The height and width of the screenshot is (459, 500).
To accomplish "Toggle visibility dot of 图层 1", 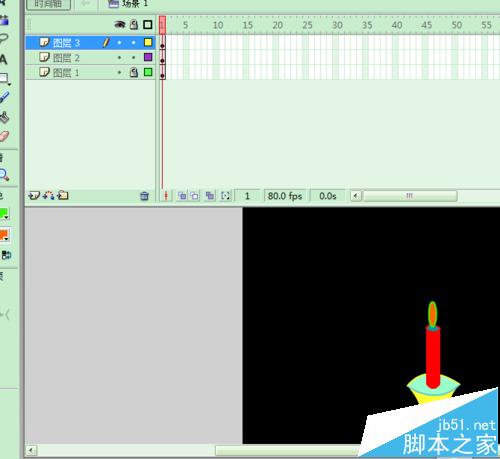I will point(119,72).
